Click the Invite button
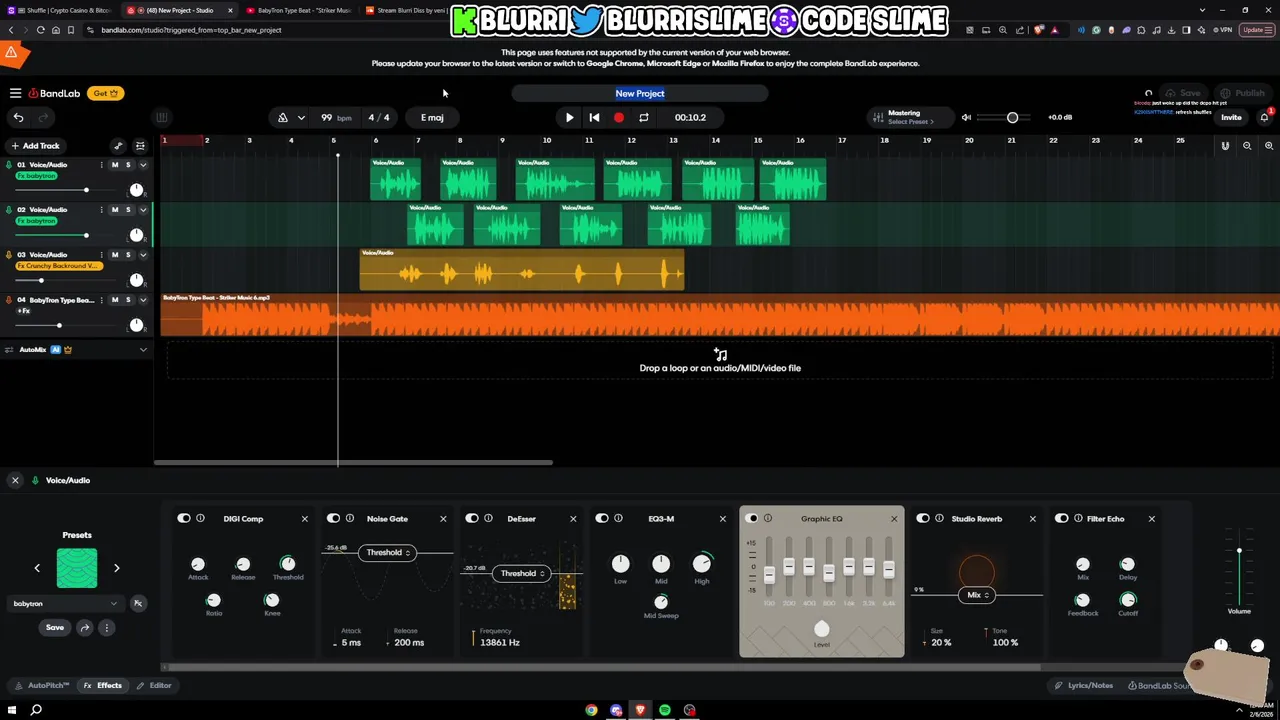Viewport: 1280px width, 720px height. tap(1231, 118)
